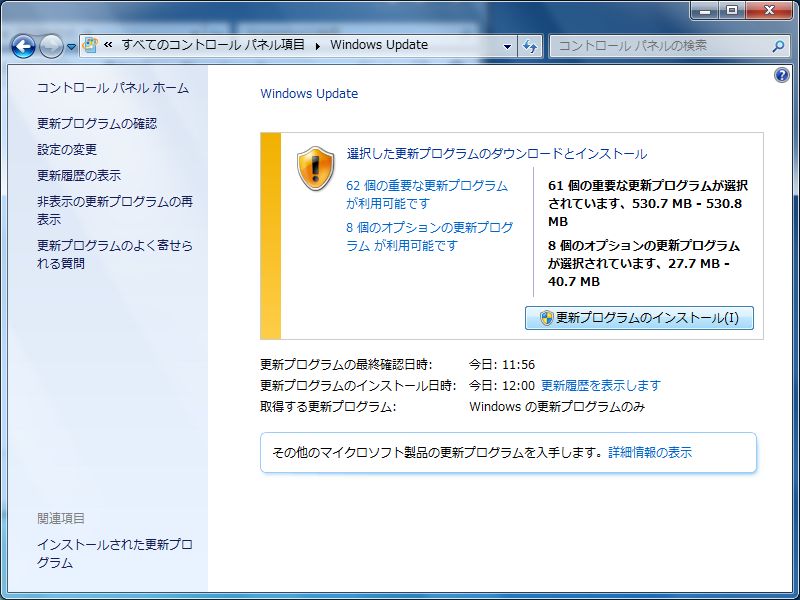Open 設定の変更 link
This screenshot has height=600, width=800.
click(67, 149)
